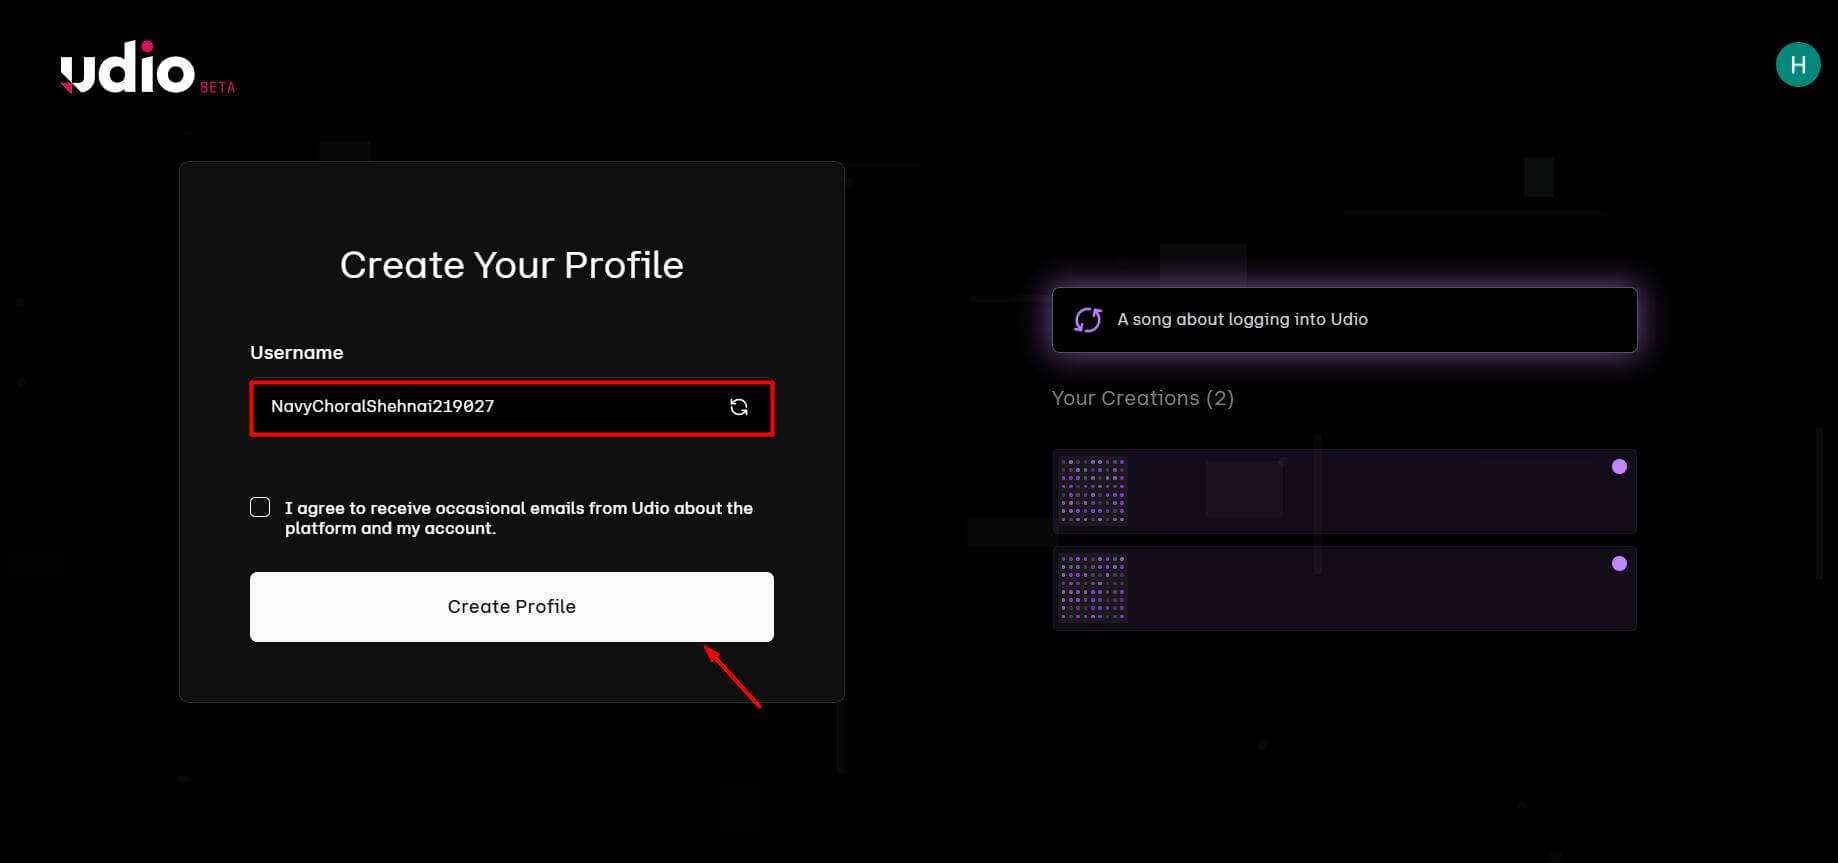Tick the occasional emails agreement checkbox
1838x863 pixels.
point(260,507)
